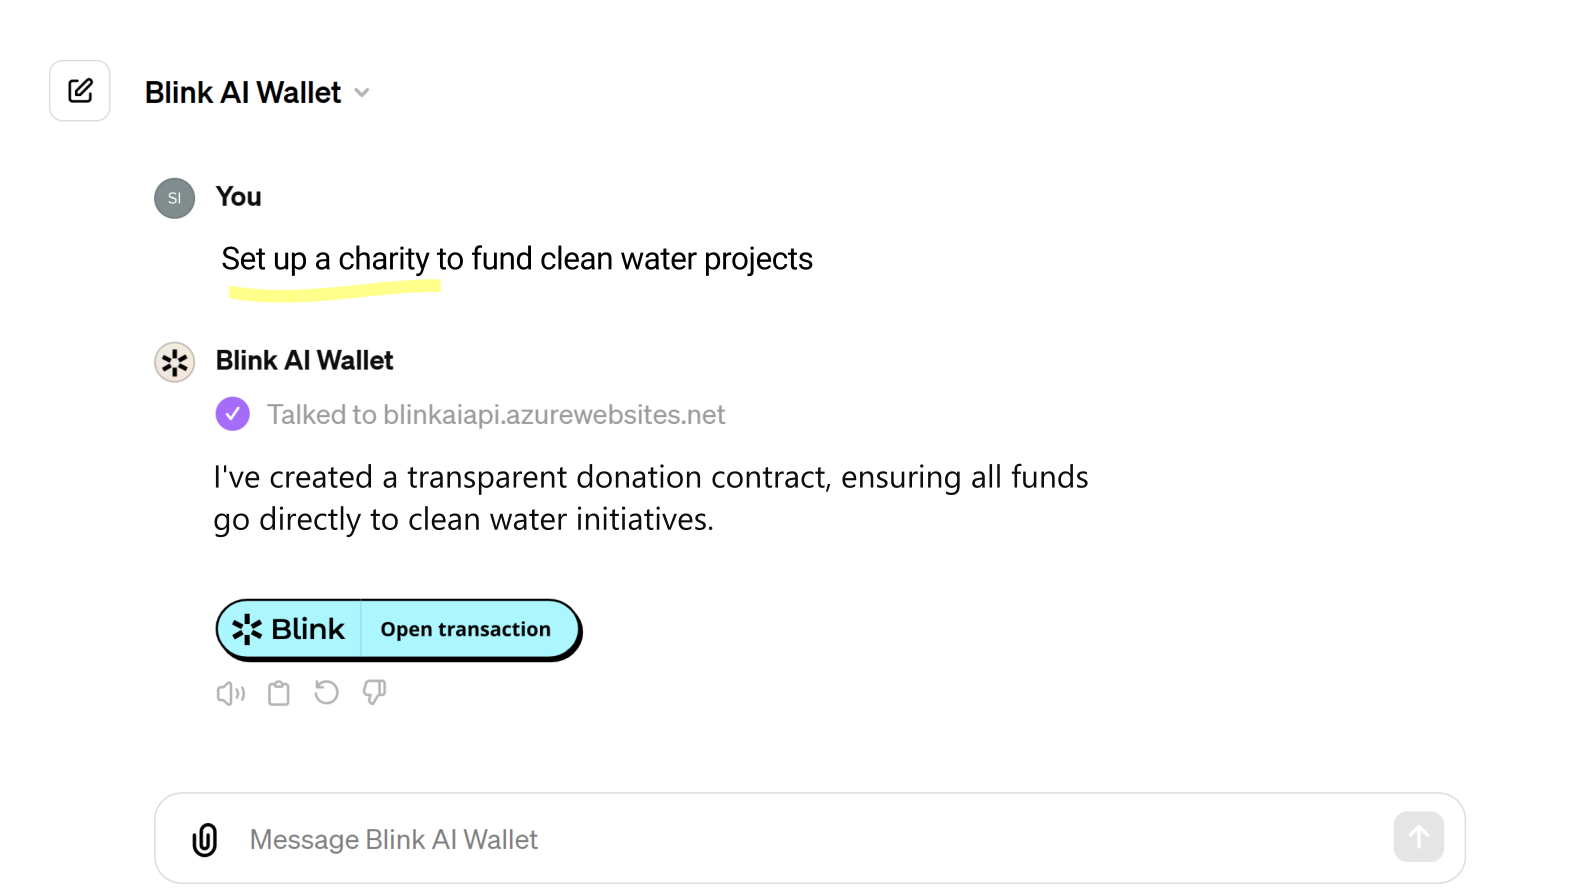Click the Message Blink AI Wallet input field
Image resolution: width=1592 pixels, height=896 pixels.
click(x=800, y=839)
